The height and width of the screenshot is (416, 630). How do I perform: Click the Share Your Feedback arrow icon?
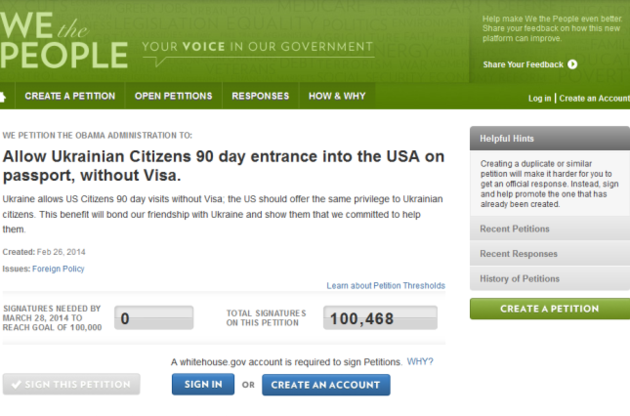(572, 64)
